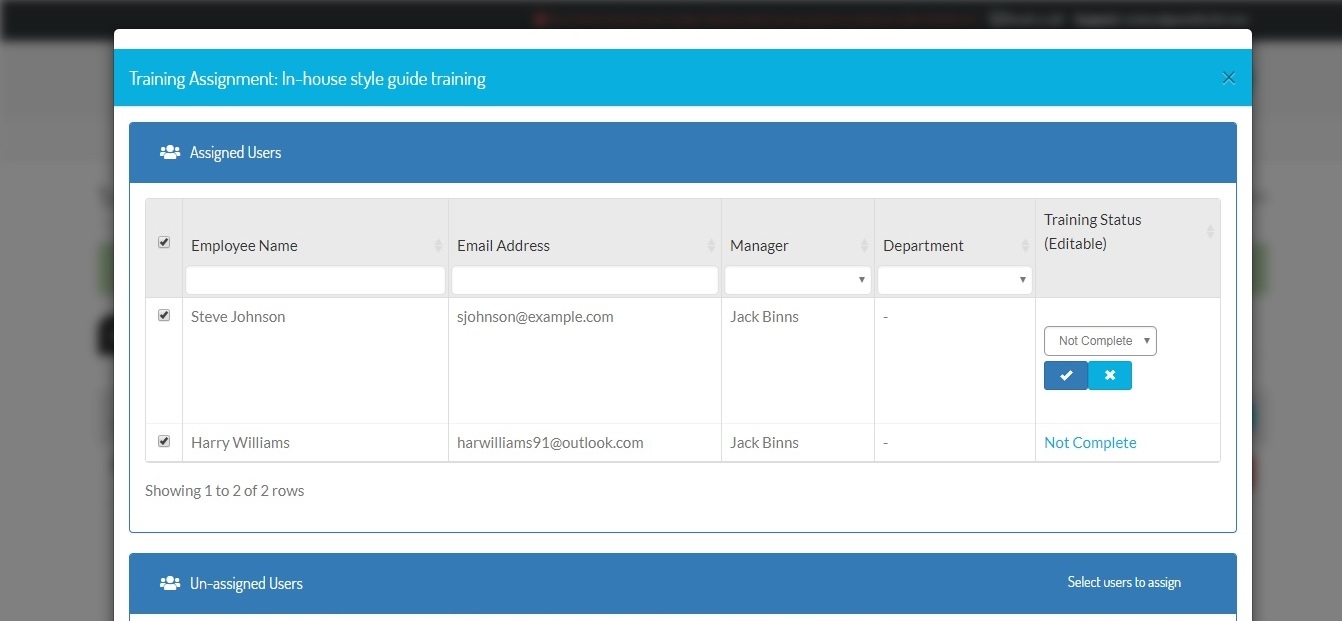This screenshot has width=1342, height=621.
Task: Sort by Email Address column arrows
Action: pos(711,246)
